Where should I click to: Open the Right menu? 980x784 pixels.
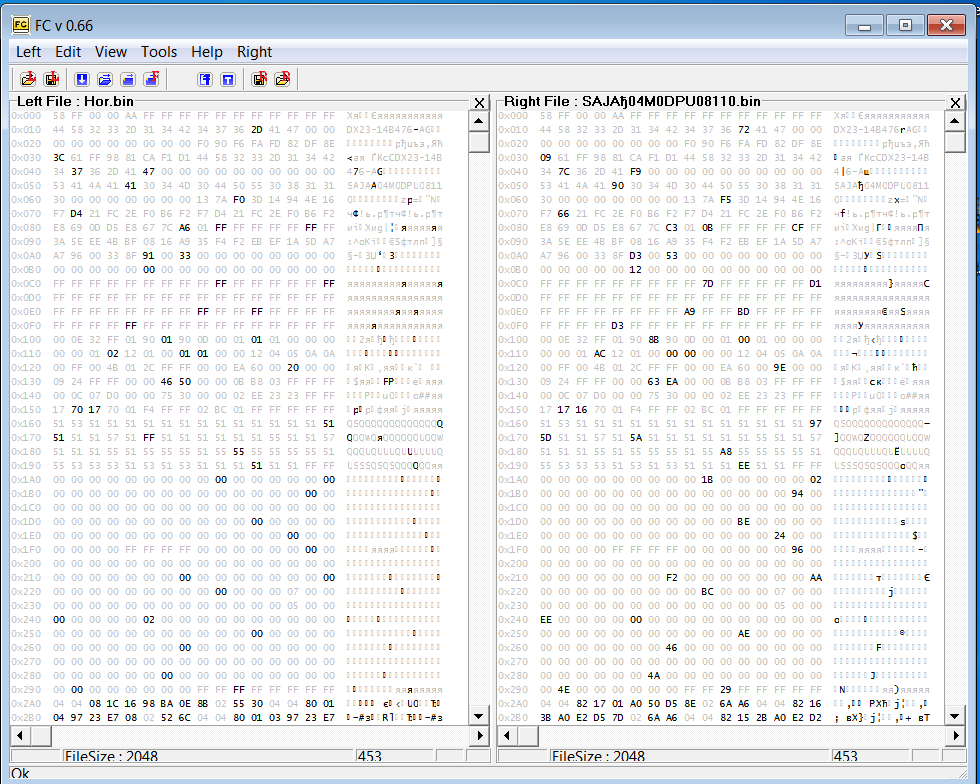pos(255,52)
